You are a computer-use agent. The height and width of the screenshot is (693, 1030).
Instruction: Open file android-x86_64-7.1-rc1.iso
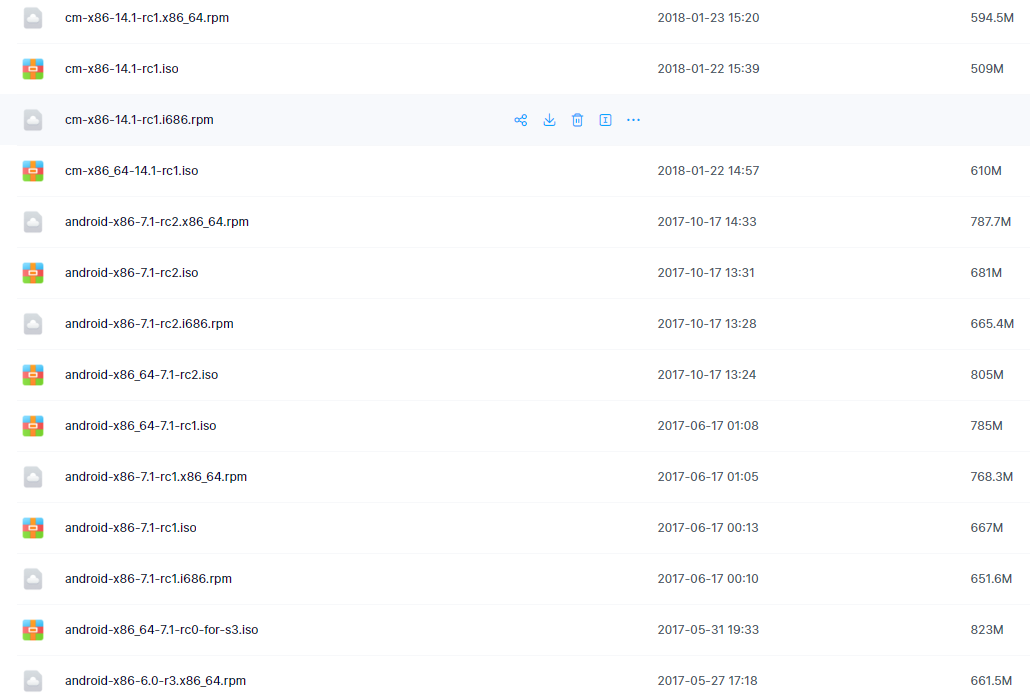pos(141,426)
